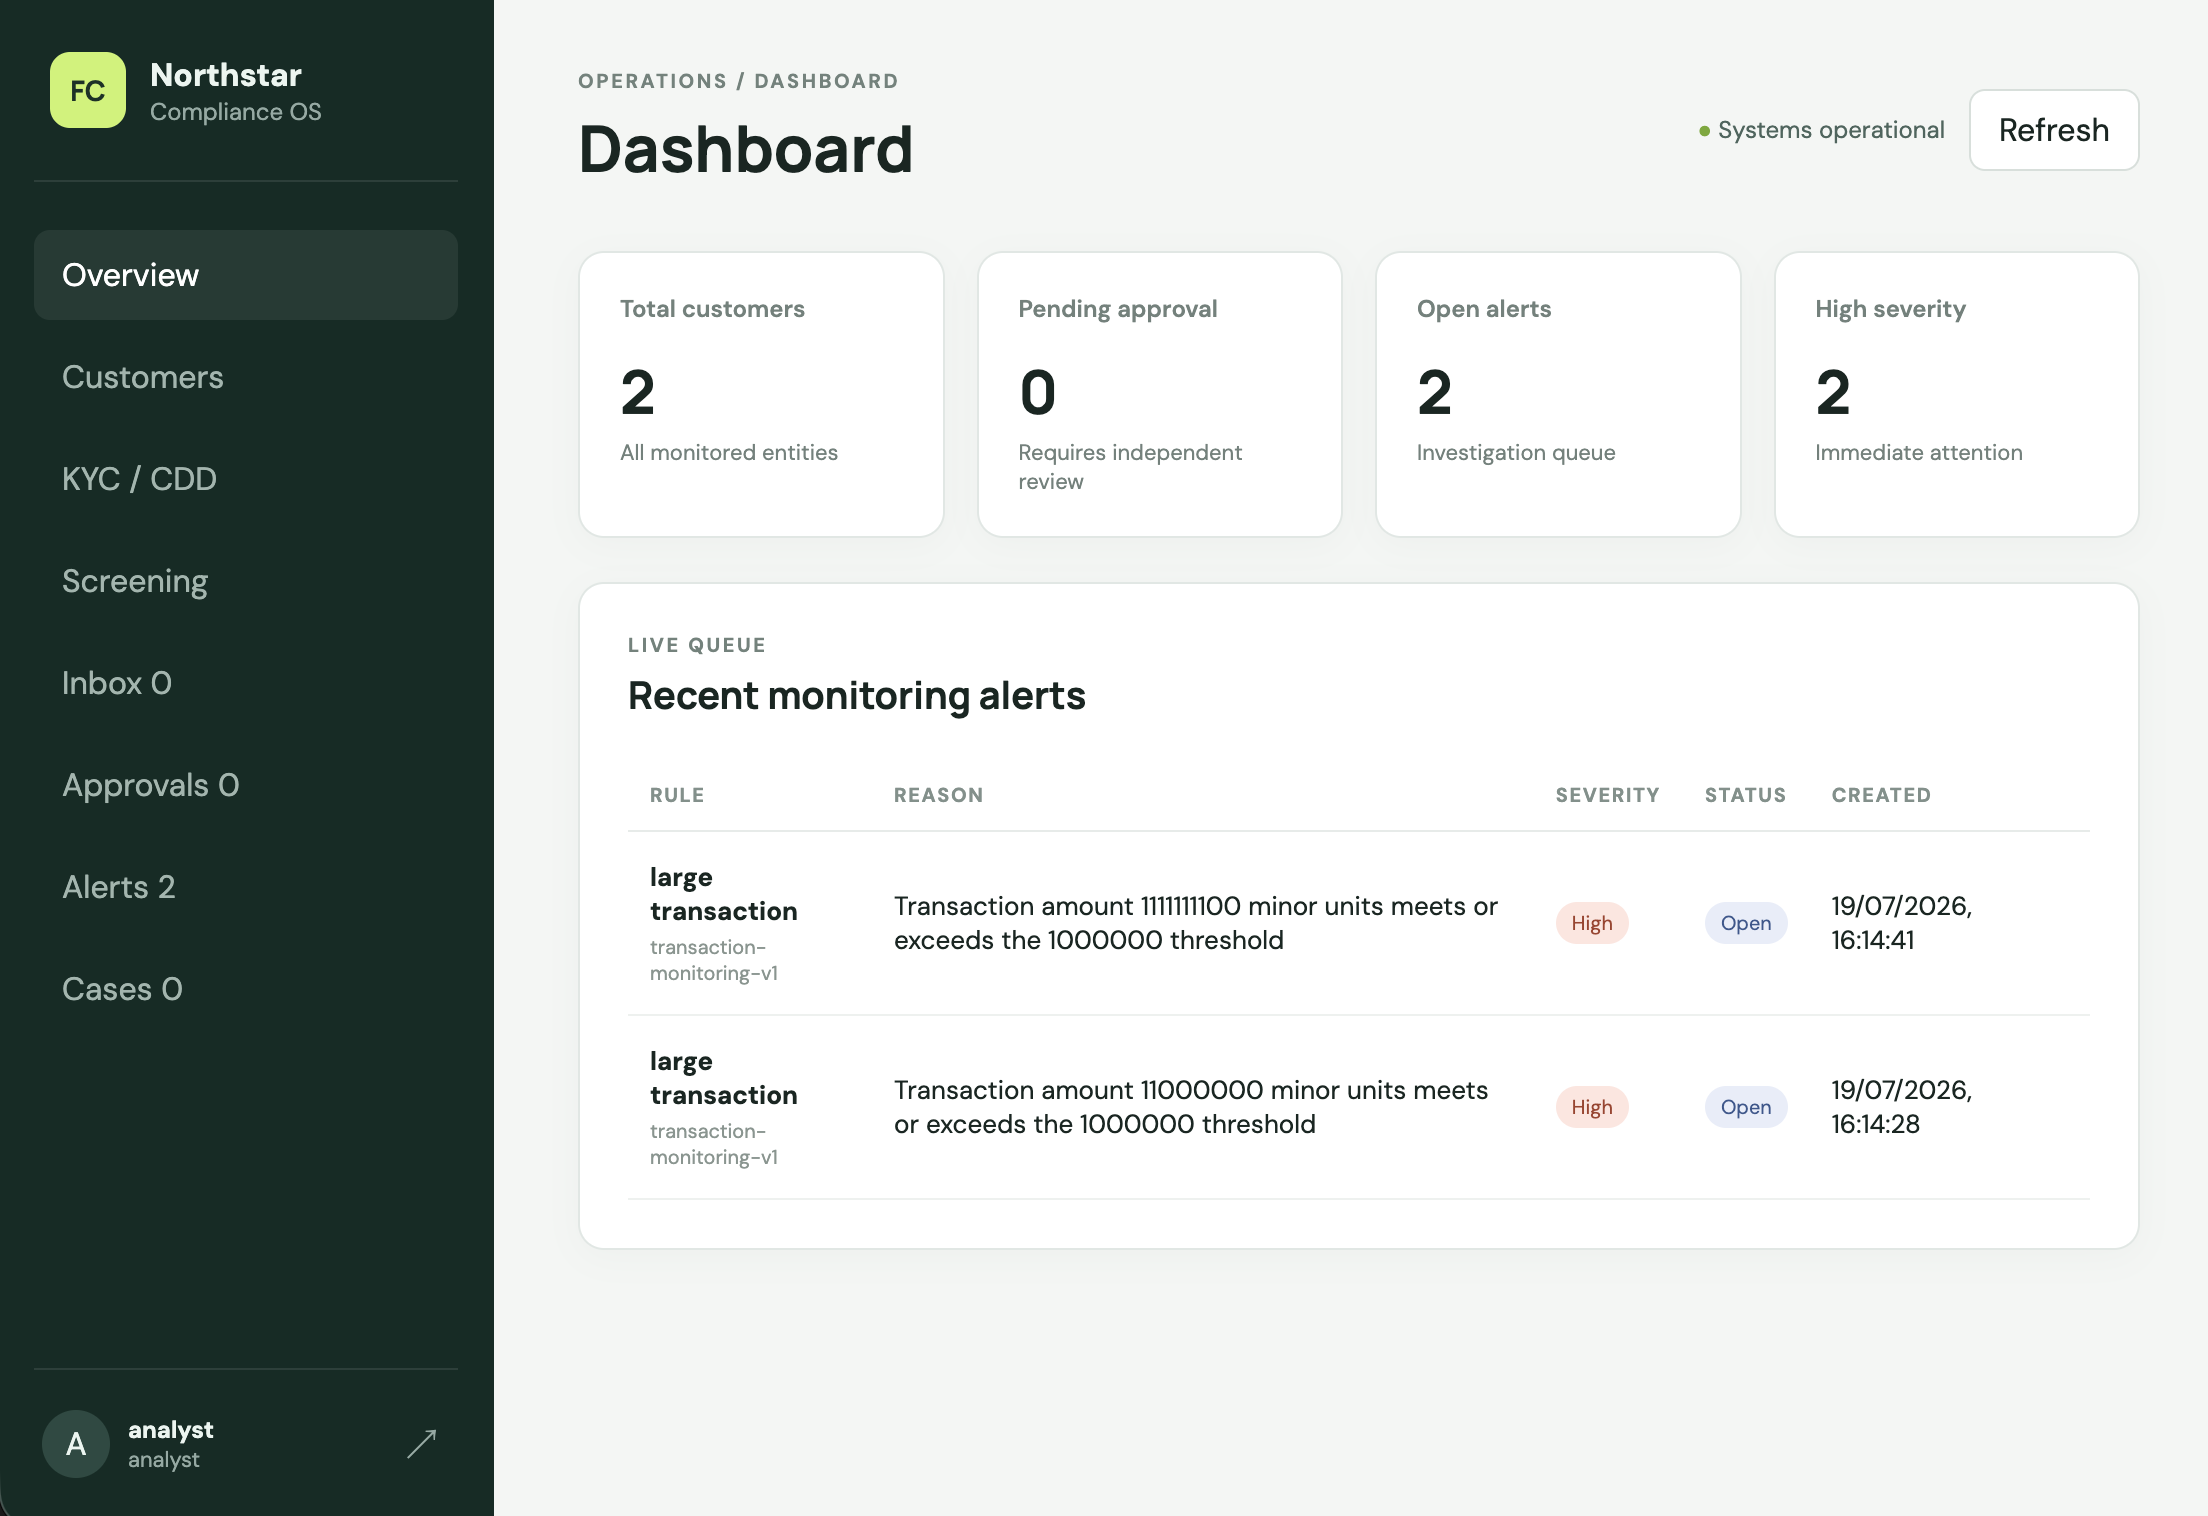This screenshot has height=1516, width=2208.
Task: Click the green Systems operational status dot
Action: pos(1704,131)
